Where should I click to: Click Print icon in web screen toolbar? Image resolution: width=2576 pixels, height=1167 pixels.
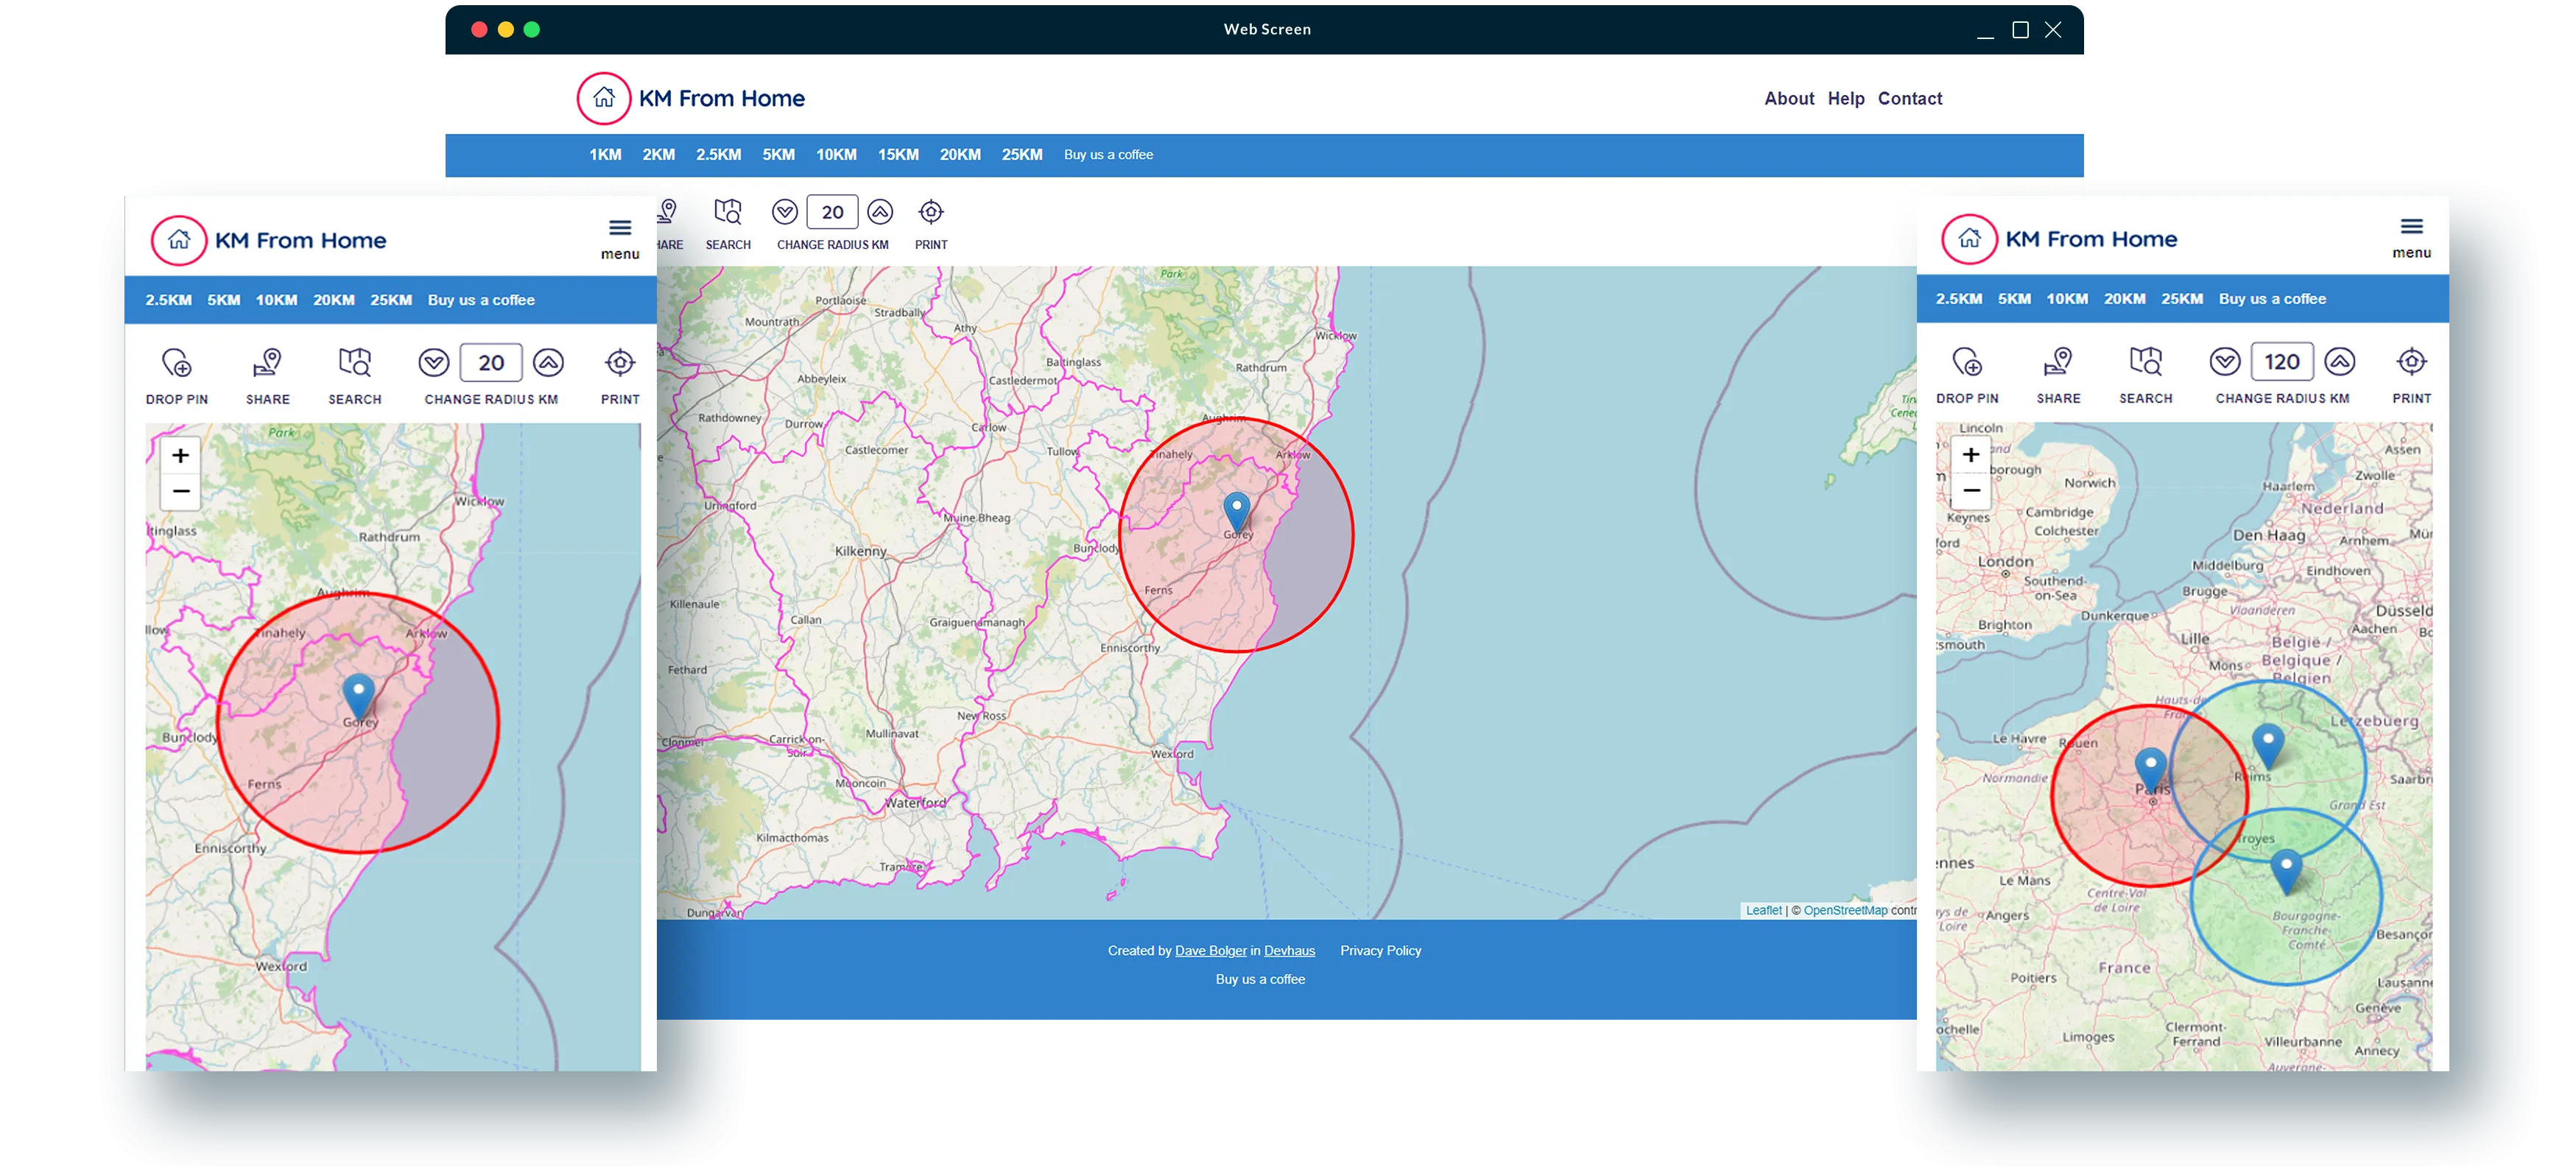(930, 212)
